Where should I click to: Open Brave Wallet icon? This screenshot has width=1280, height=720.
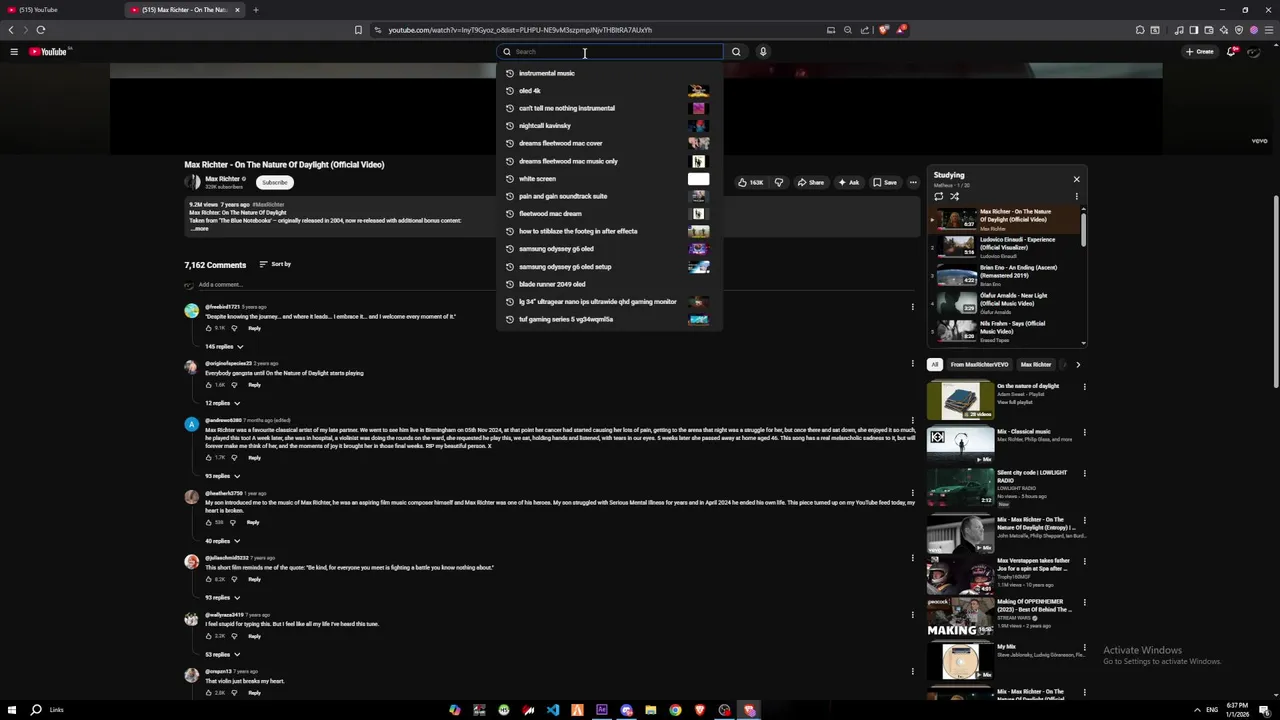click(1209, 30)
